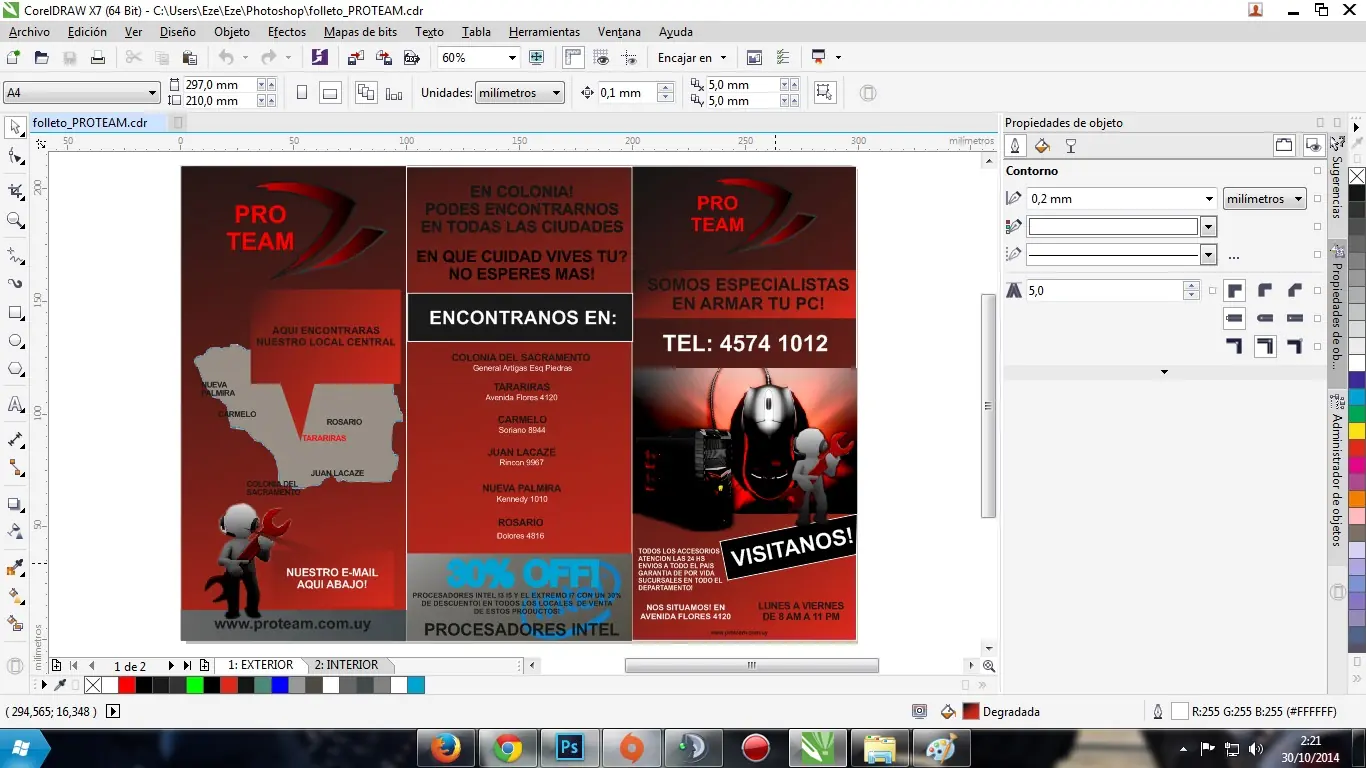
Task: Toggle show guidelines button
Action: pyautogui.click(x=629, y=58)
